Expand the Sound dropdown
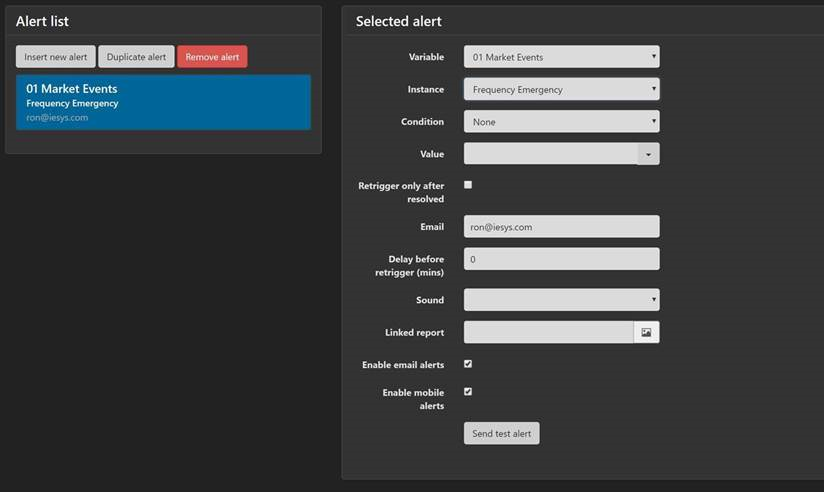The image size is (824, 492). pos(561,300)
